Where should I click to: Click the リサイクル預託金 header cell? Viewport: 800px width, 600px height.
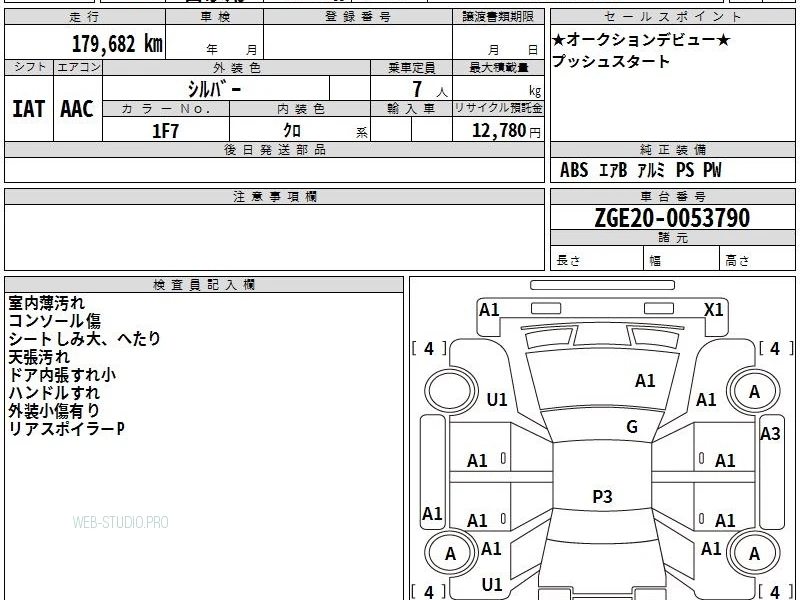click(x=498, y=108)
